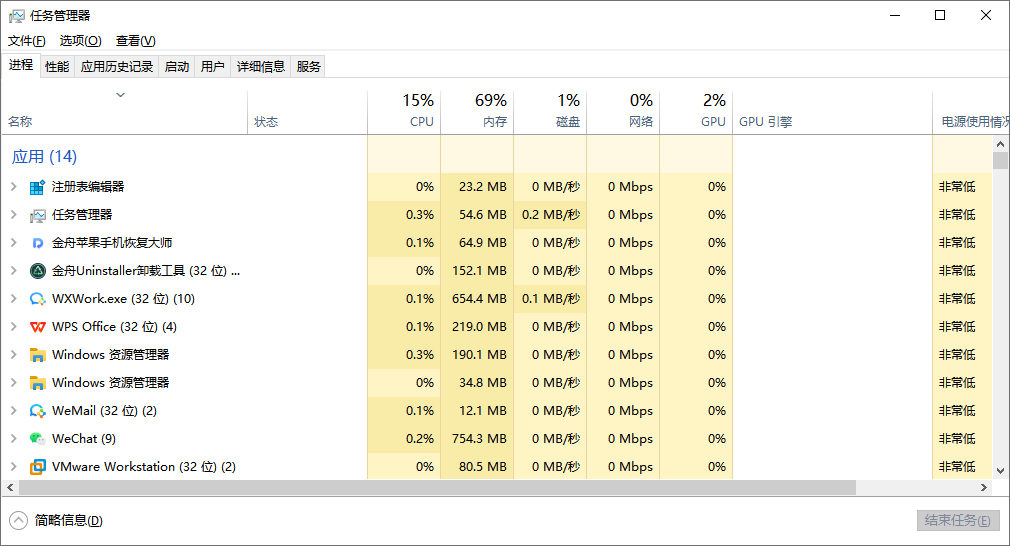Click the WPS Office process icon
1010x546 pixels.
(37, 327)
